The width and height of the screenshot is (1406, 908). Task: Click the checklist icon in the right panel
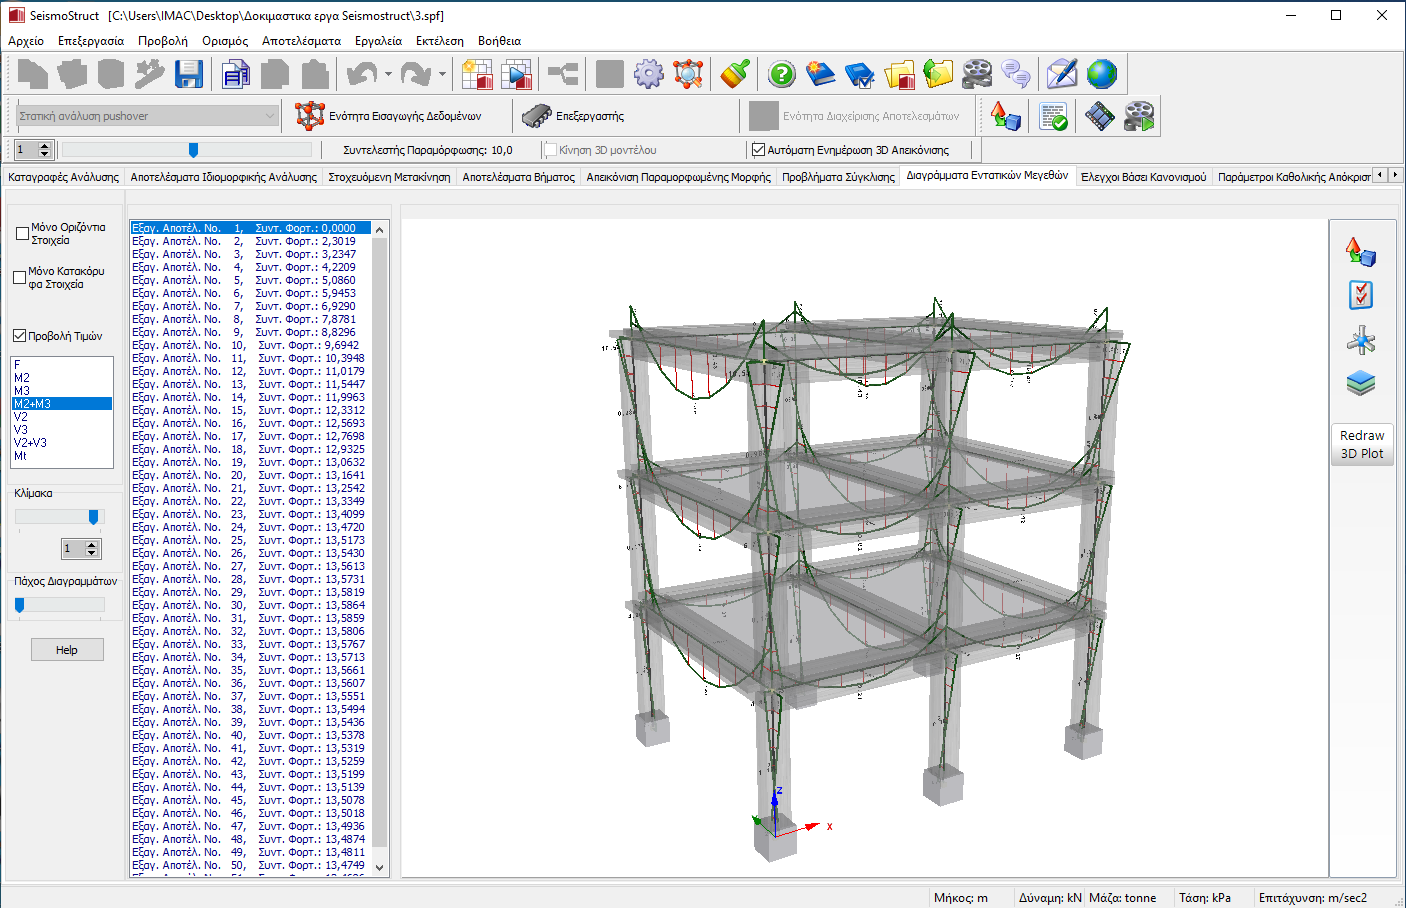[x=1360, y=295]
